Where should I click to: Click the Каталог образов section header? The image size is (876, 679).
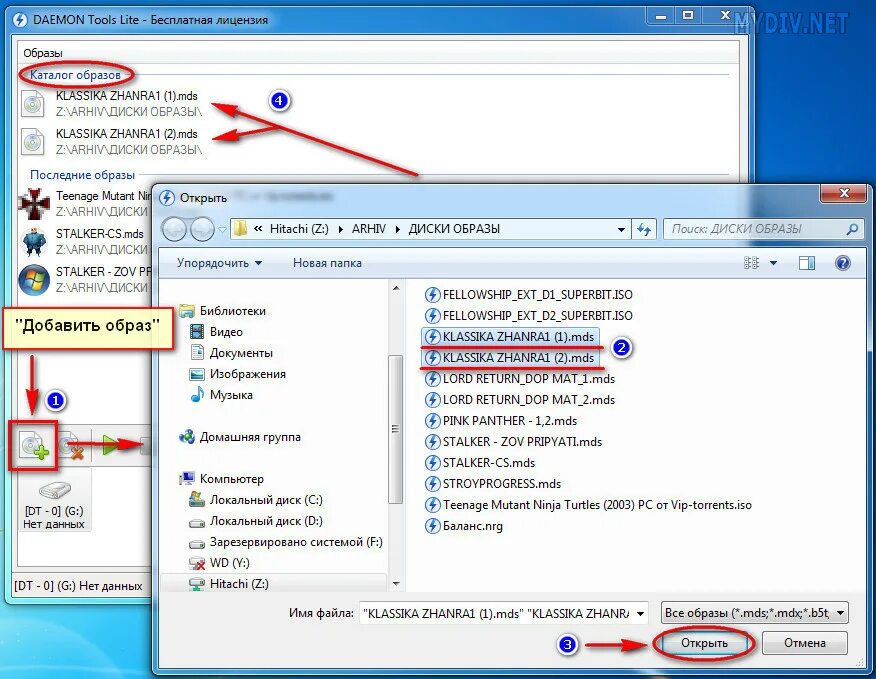tap(75, 75)
